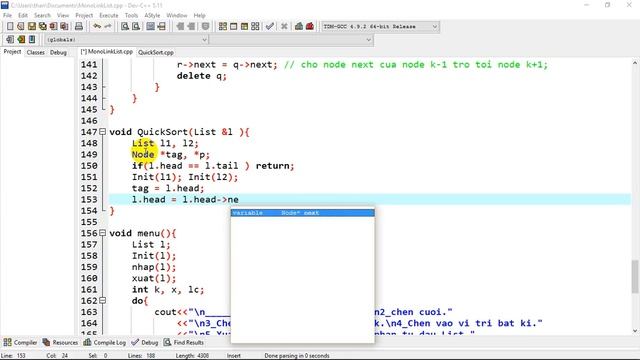Click the Goto line toolbar icon
The image size is (640, 360).
point(162,27)
